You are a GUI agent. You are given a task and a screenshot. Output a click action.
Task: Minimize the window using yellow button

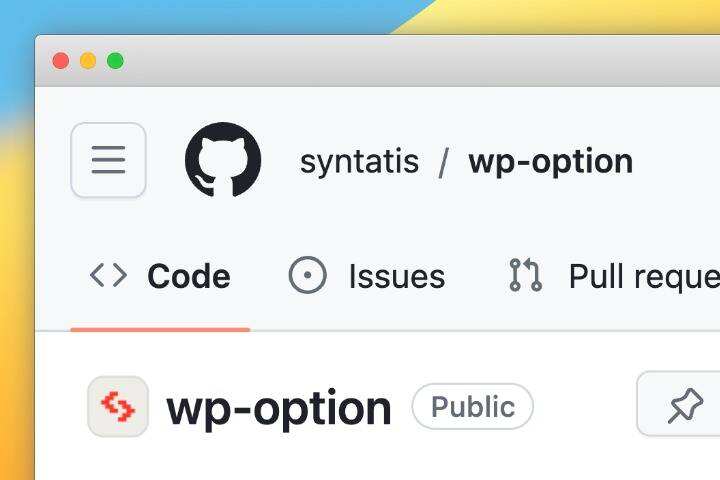[88, 61]
